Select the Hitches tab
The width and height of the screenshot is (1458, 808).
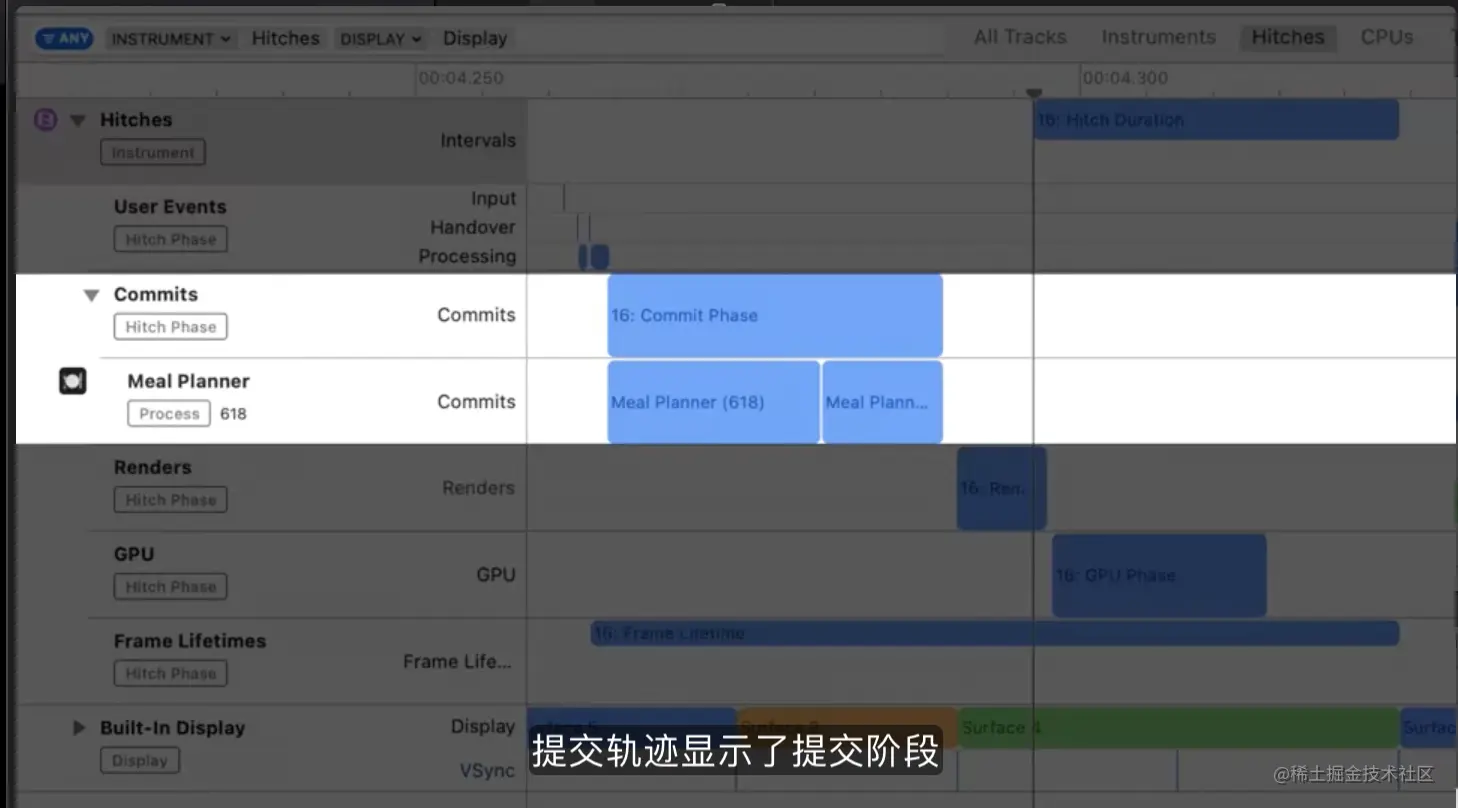pyautogui.click(x=1288, y=37)
